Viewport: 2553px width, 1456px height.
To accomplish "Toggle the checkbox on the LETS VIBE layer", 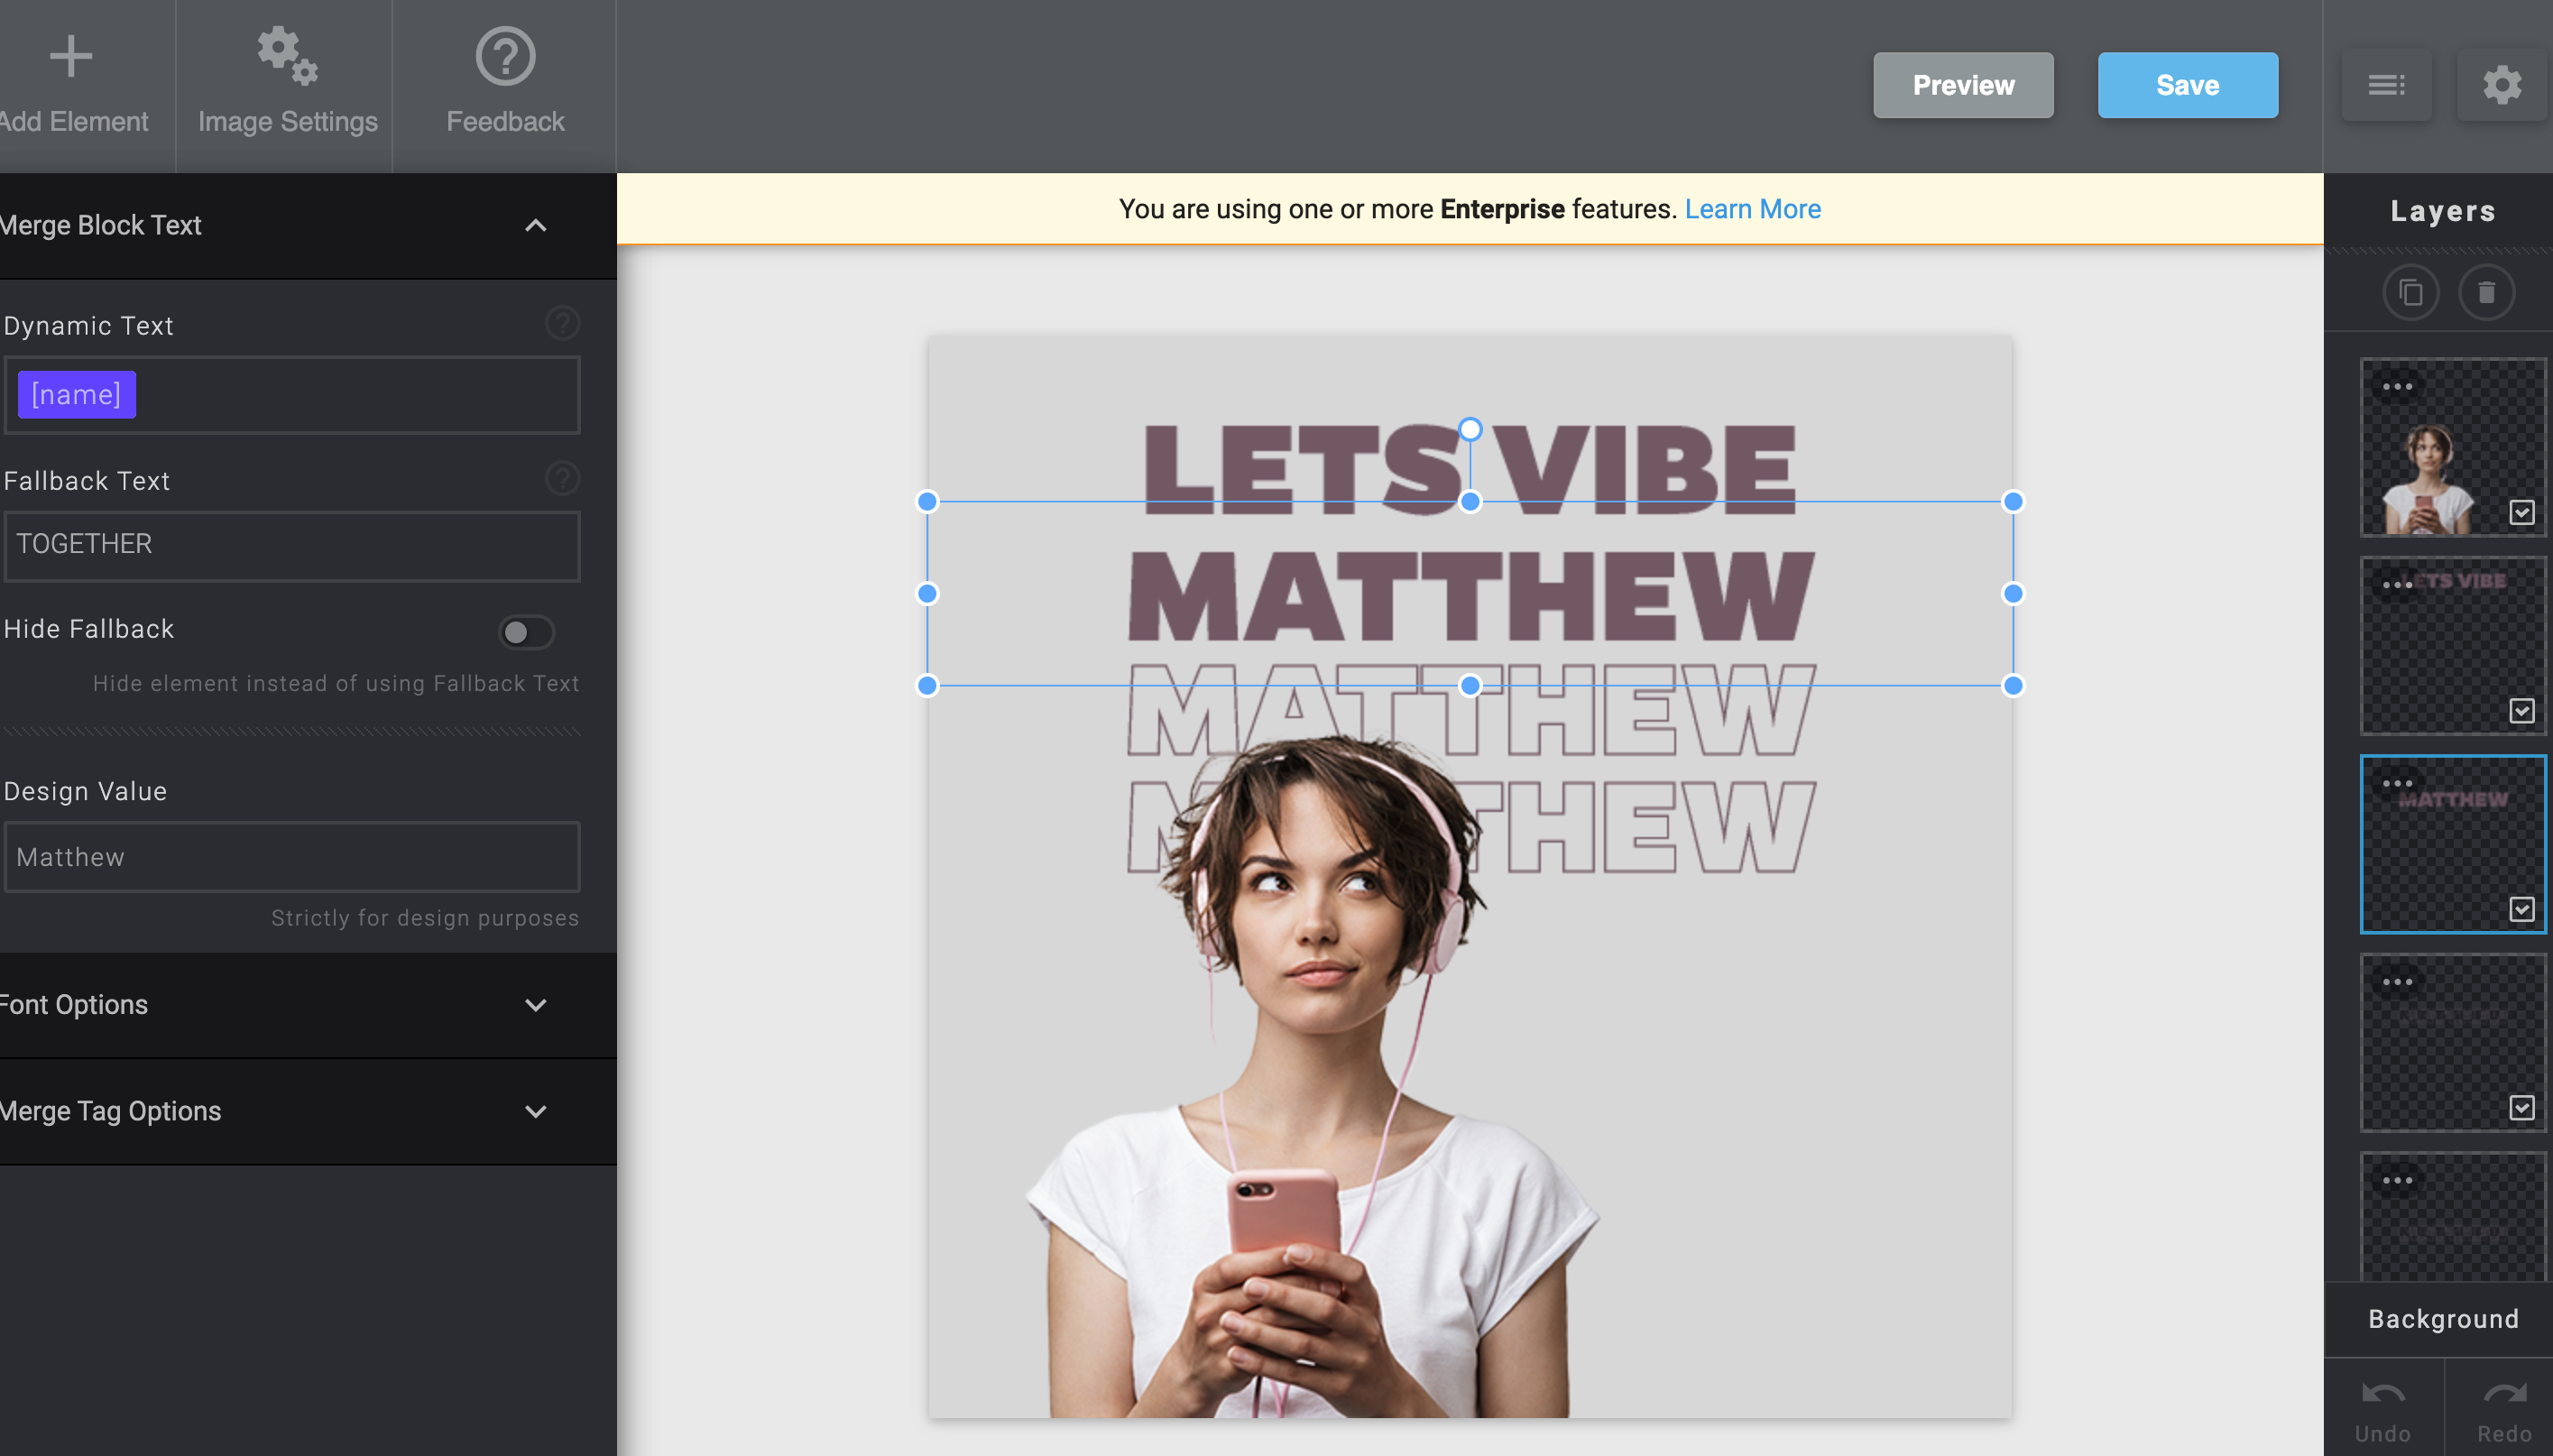I will pyautogui.click(x=2521, y=711).
